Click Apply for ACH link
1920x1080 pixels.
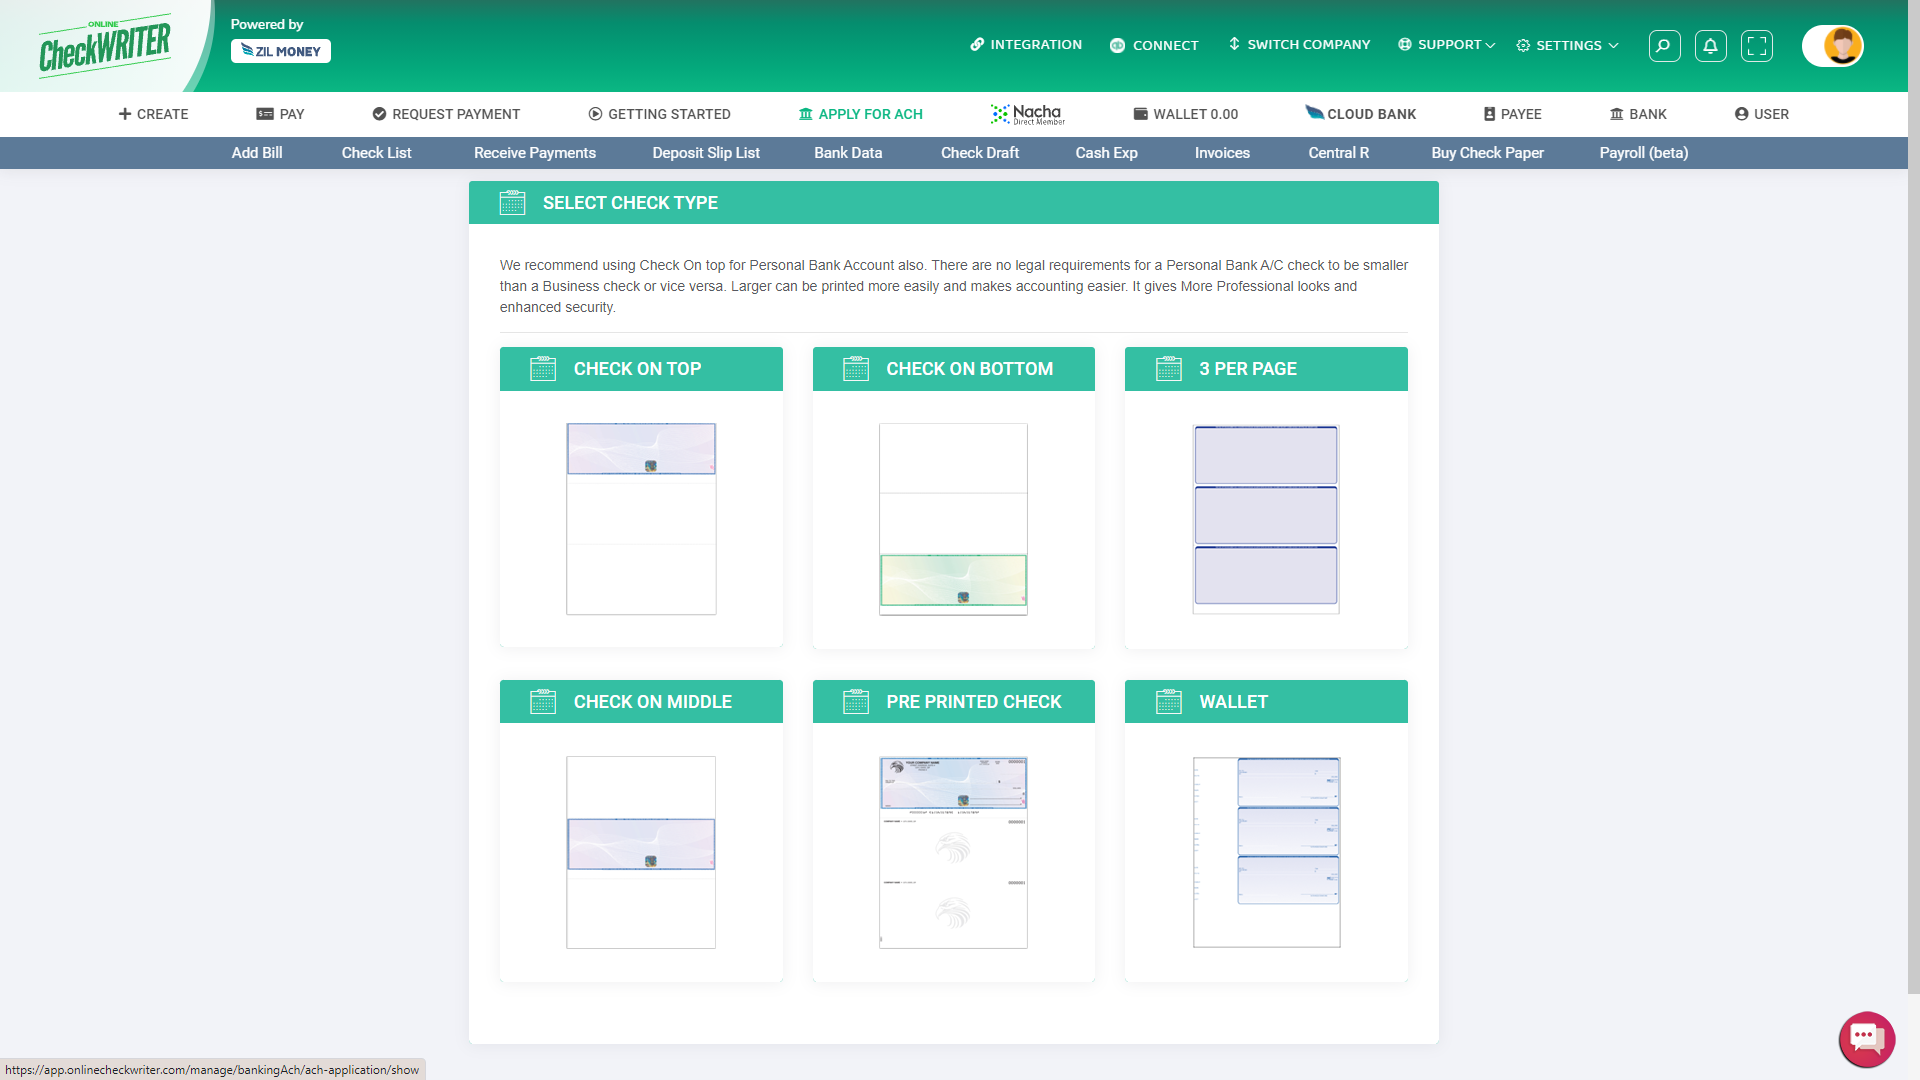(860, 114)
